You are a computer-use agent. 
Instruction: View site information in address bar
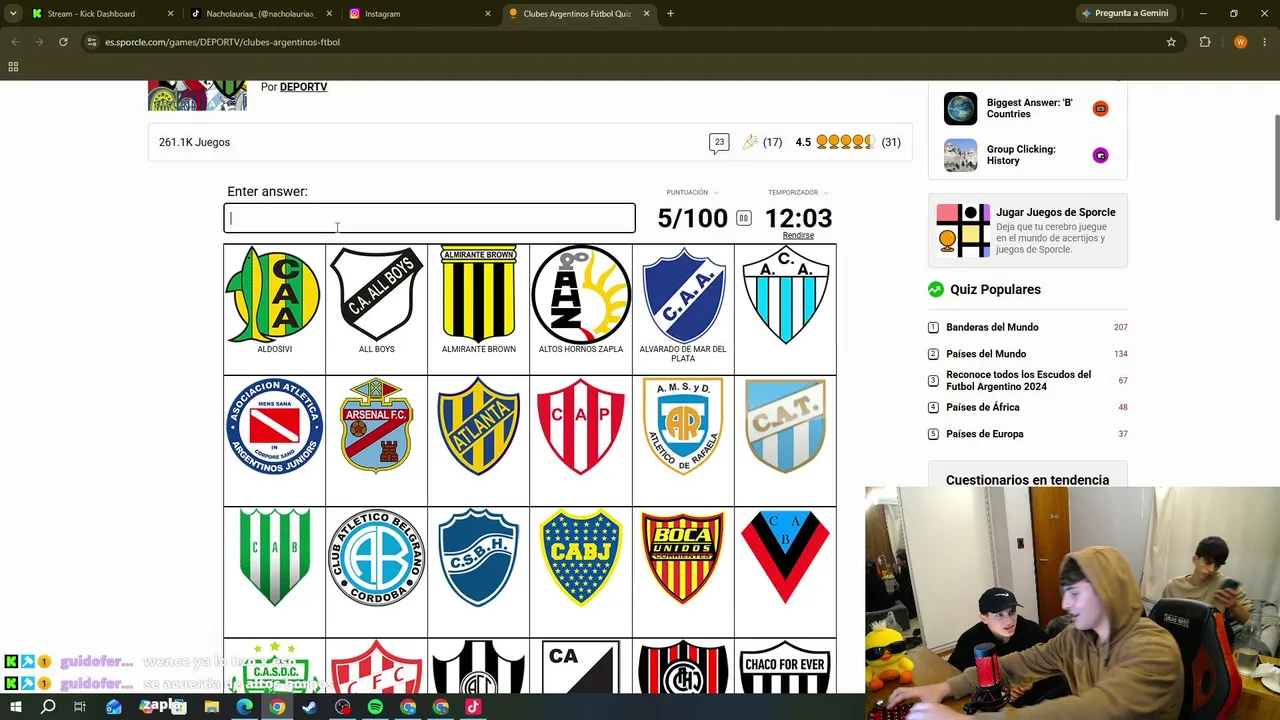coord(92,42)
